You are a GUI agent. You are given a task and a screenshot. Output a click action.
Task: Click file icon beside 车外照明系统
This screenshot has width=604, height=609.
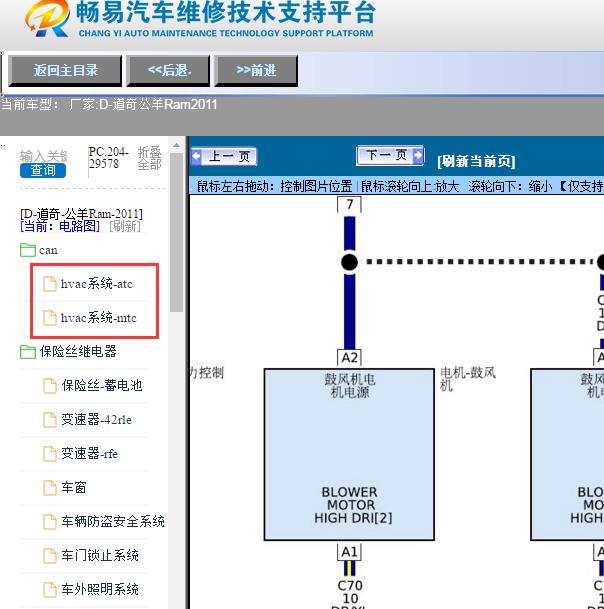click(49, 590)
